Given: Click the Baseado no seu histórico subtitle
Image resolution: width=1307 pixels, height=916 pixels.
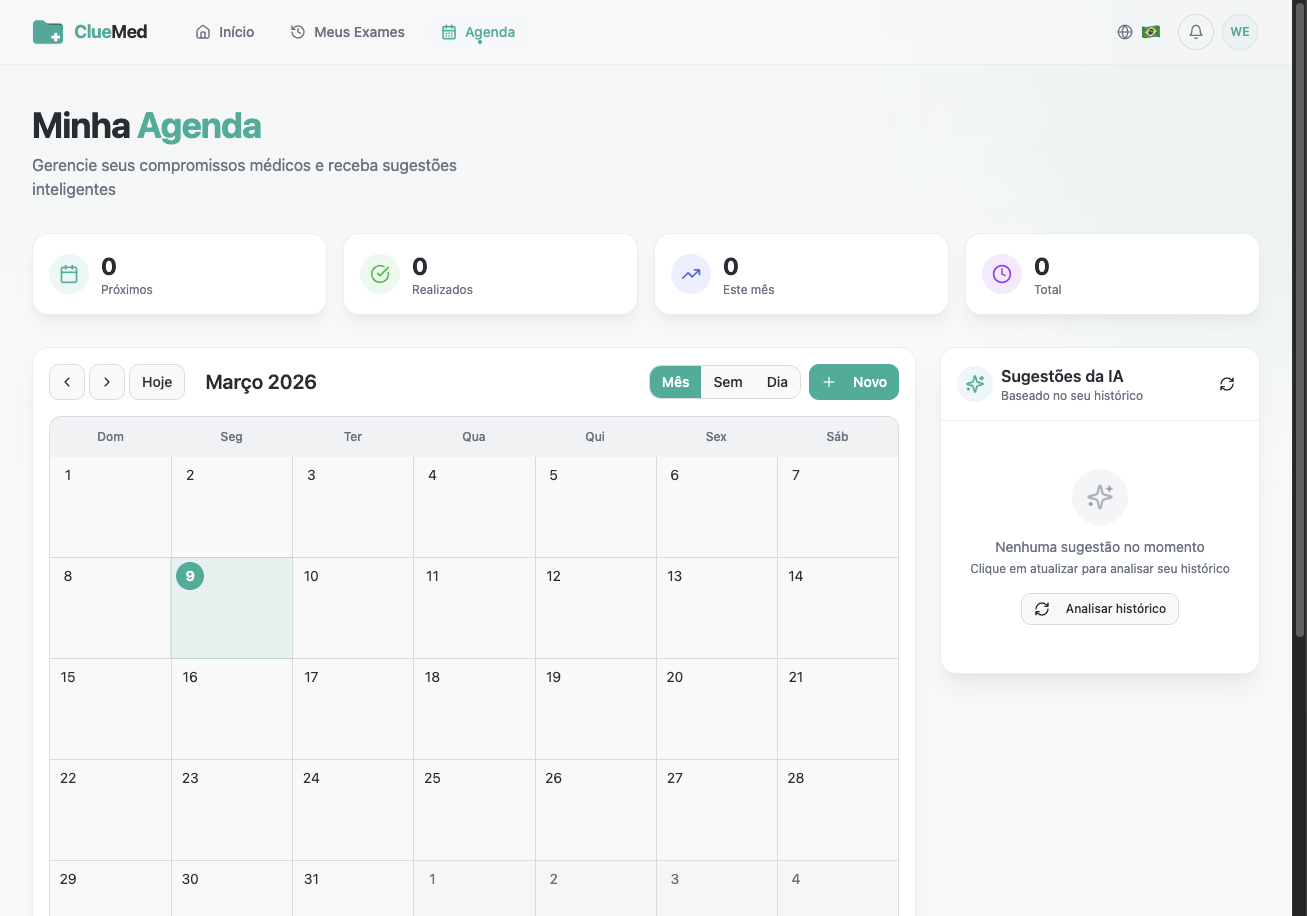Looking at the screenshot, I should [x=1072, y=396].
